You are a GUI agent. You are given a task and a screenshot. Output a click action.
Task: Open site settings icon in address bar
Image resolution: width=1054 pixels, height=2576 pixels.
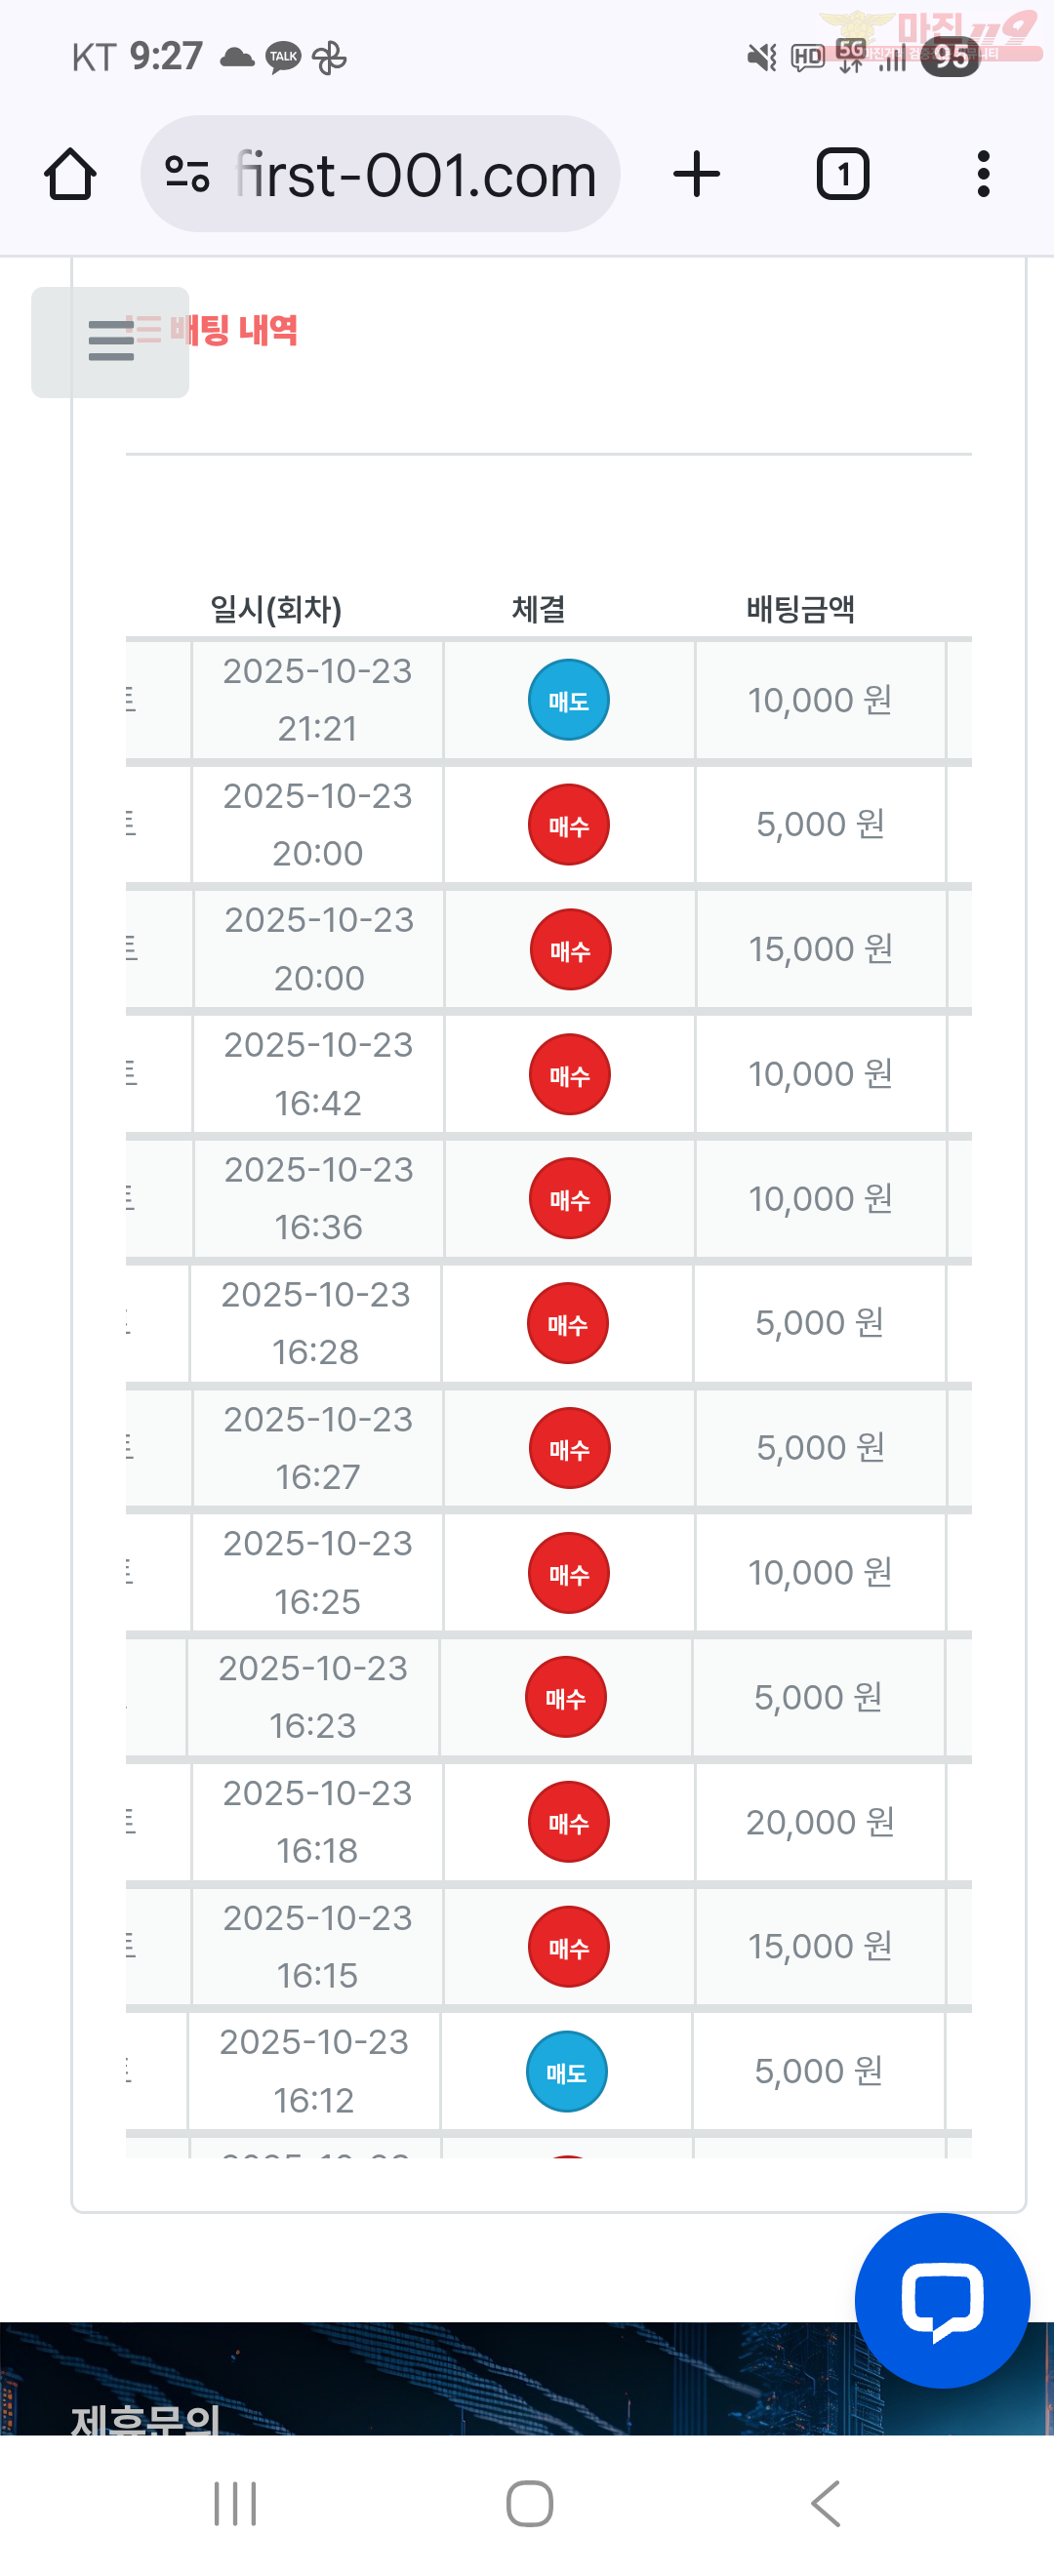[x=187, y=175]
